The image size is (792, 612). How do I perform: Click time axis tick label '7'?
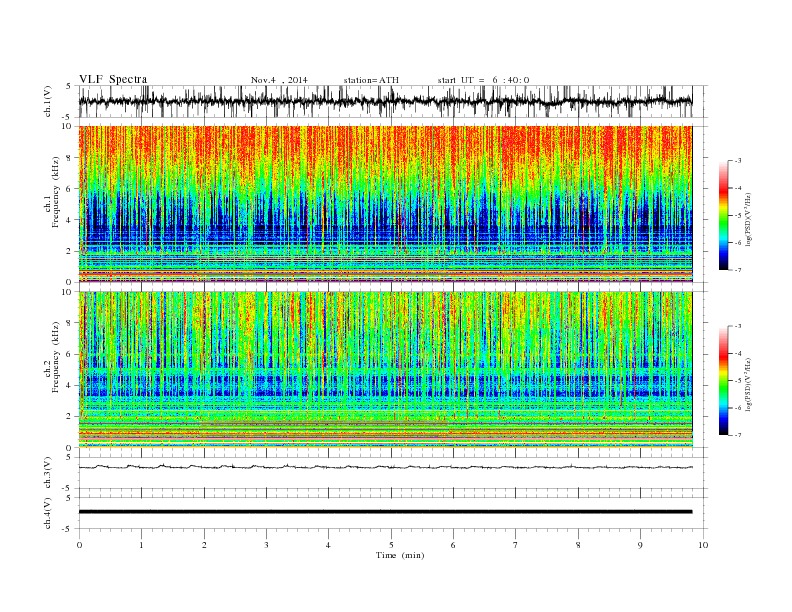pos(516,545)
